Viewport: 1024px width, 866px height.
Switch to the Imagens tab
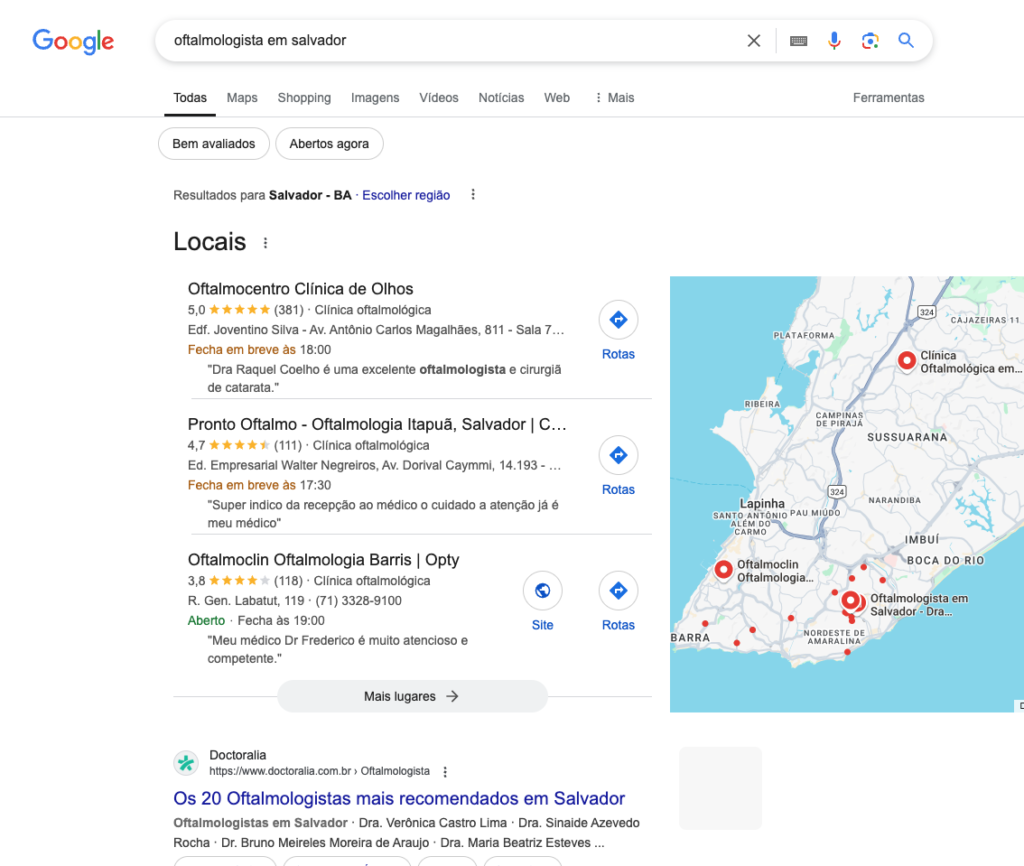click(x=375, y=98)
